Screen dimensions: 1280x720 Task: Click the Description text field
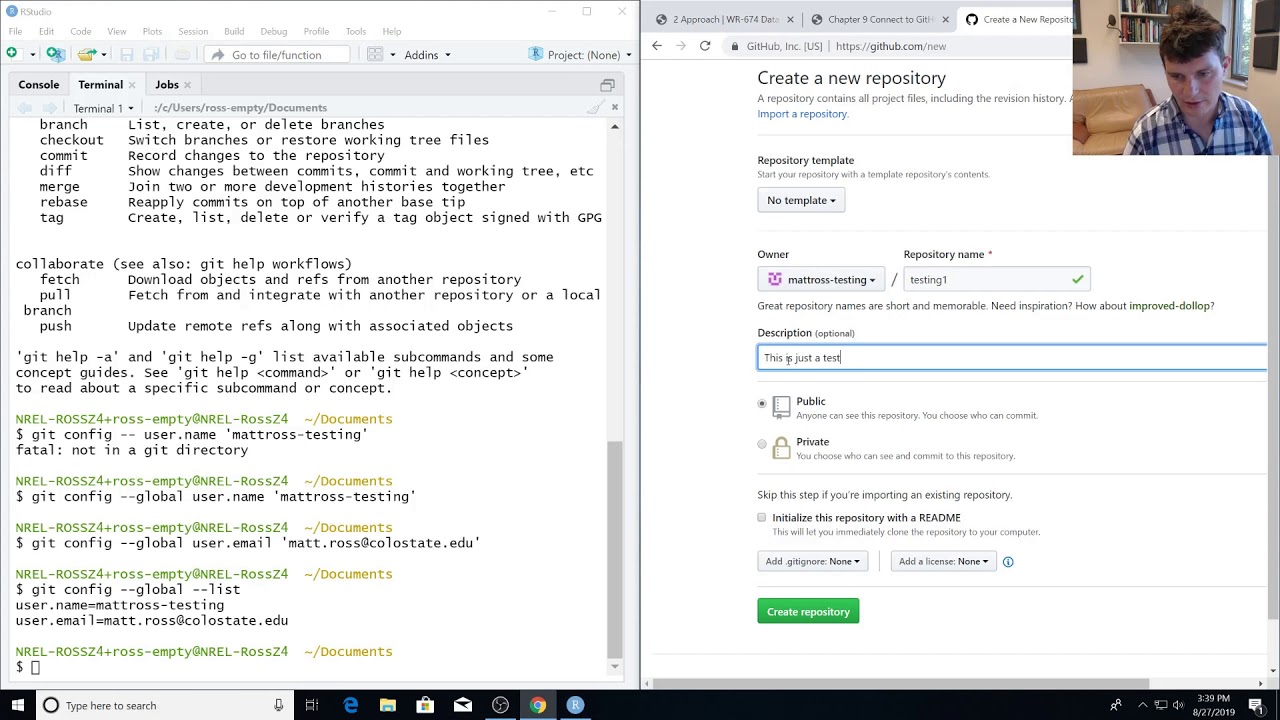(1012, 358)
